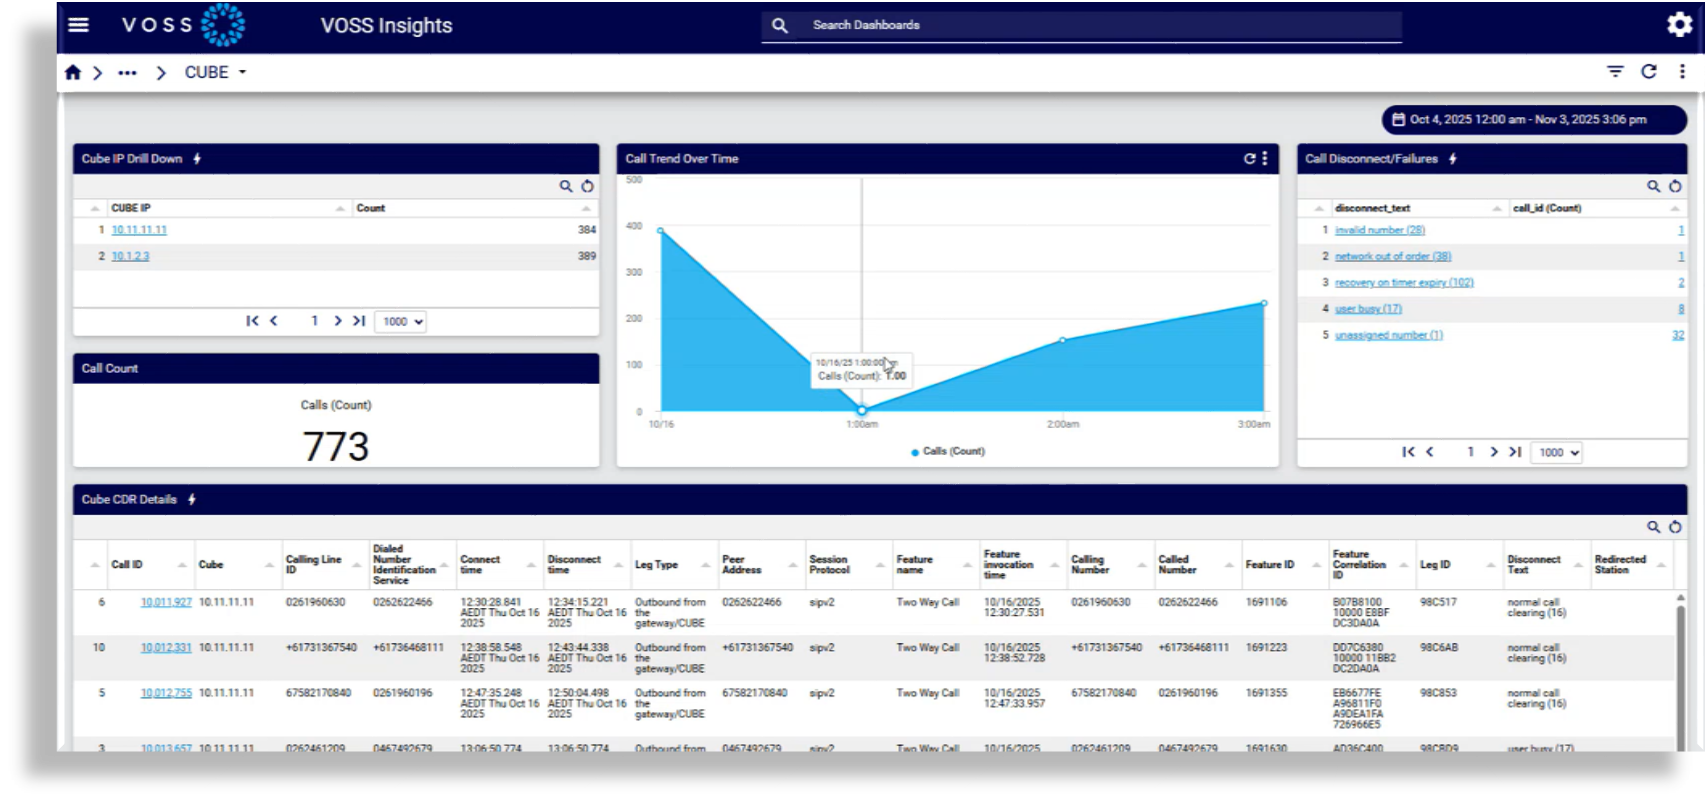
Task: Sort by the Count column header
Action: (x=371, y=208)
